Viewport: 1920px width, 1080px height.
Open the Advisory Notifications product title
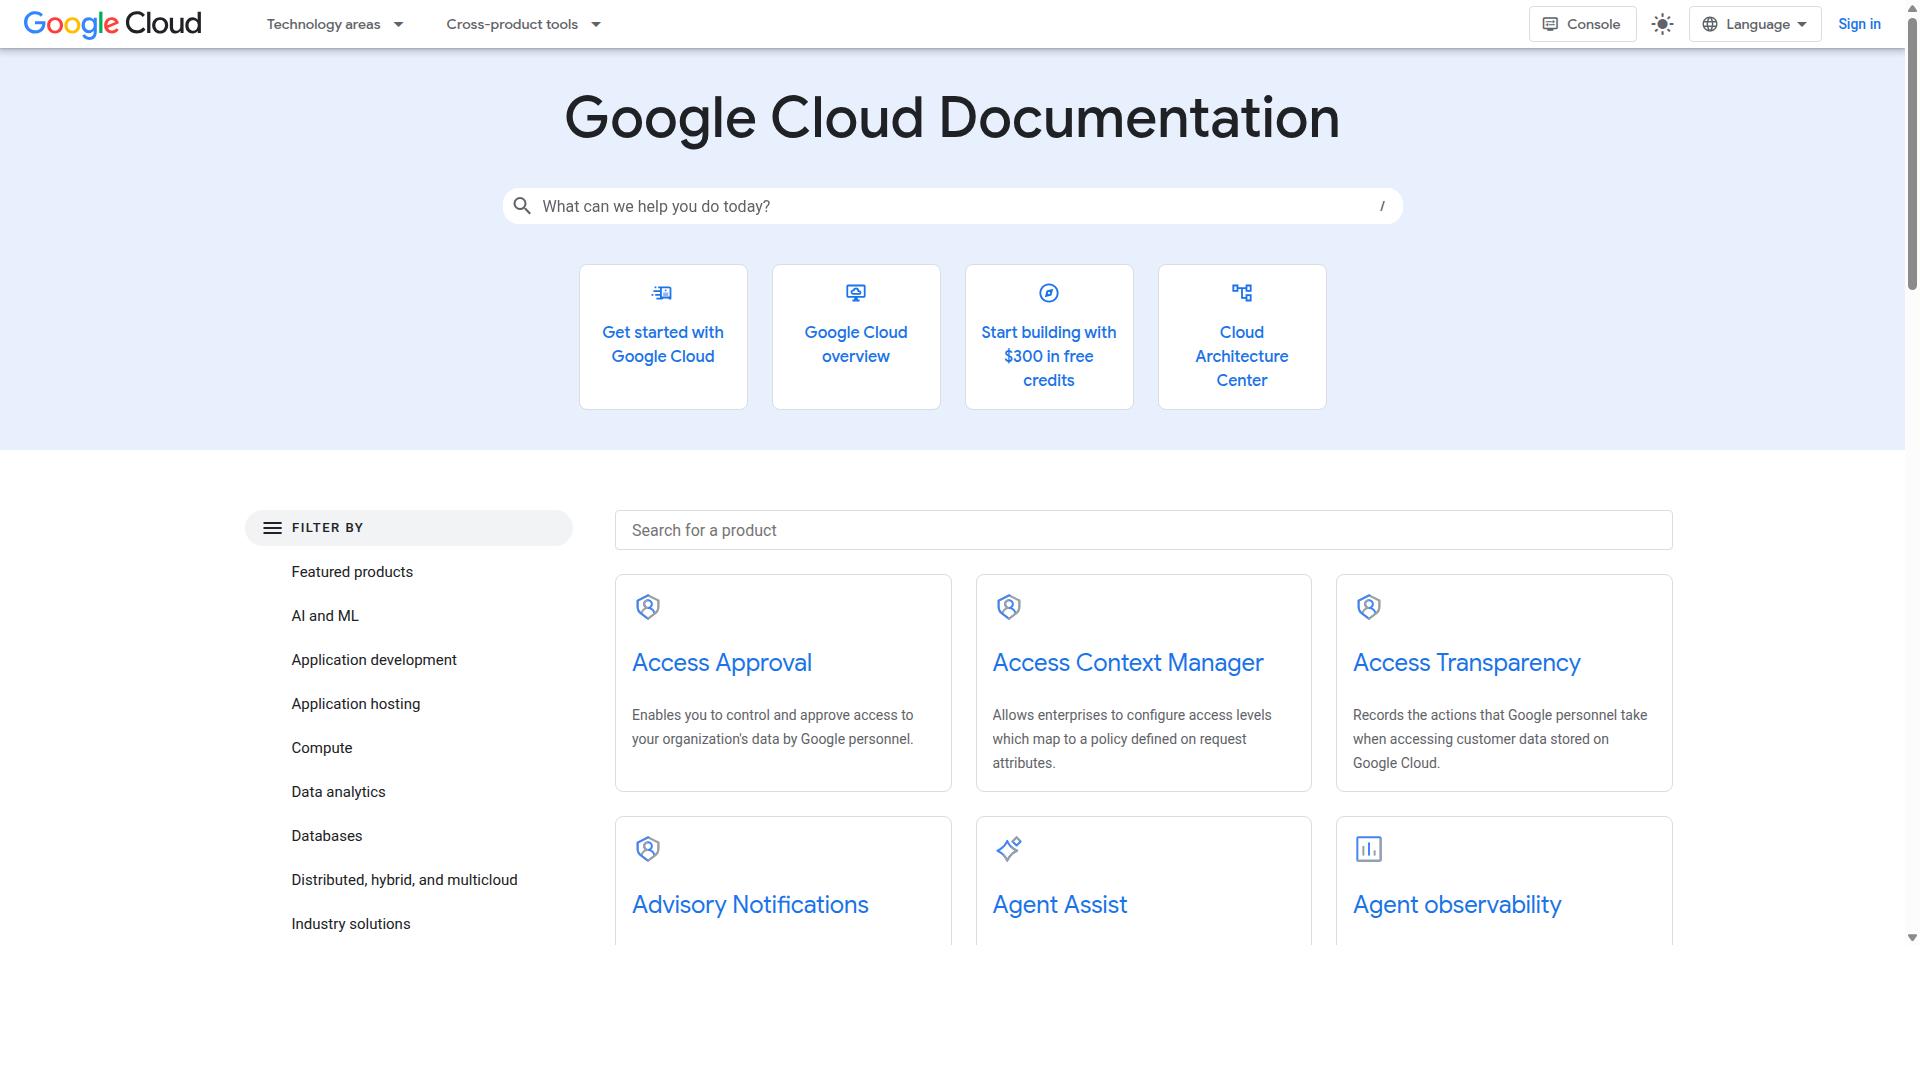(x=750, y=905)
